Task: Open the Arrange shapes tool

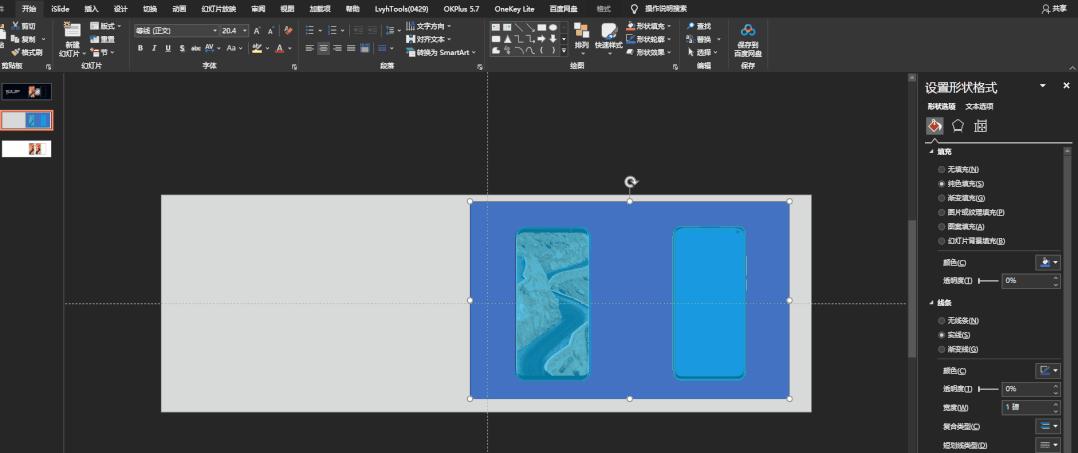Action: point(581,37)
